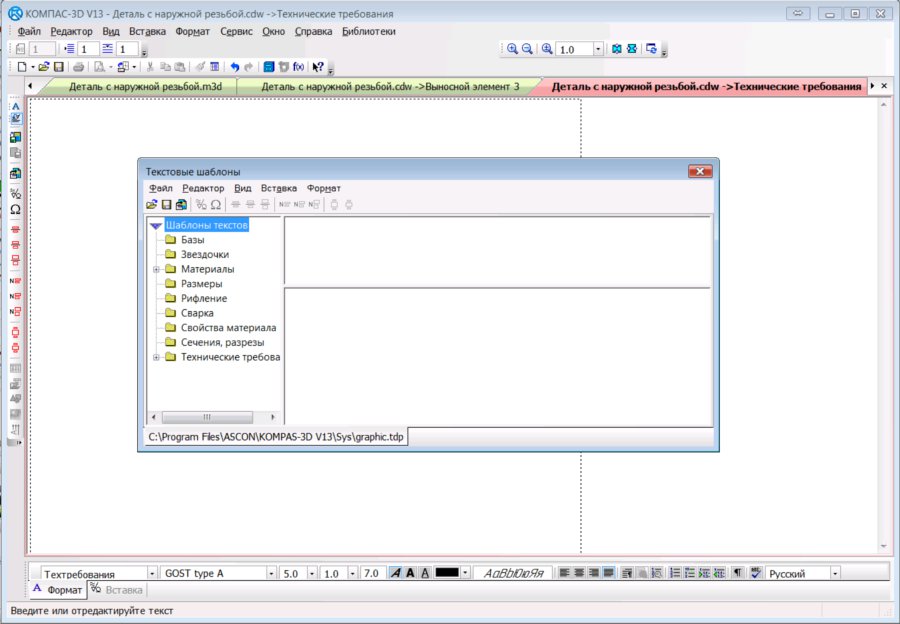Click the Сварка folder icon

pos(170,313)
